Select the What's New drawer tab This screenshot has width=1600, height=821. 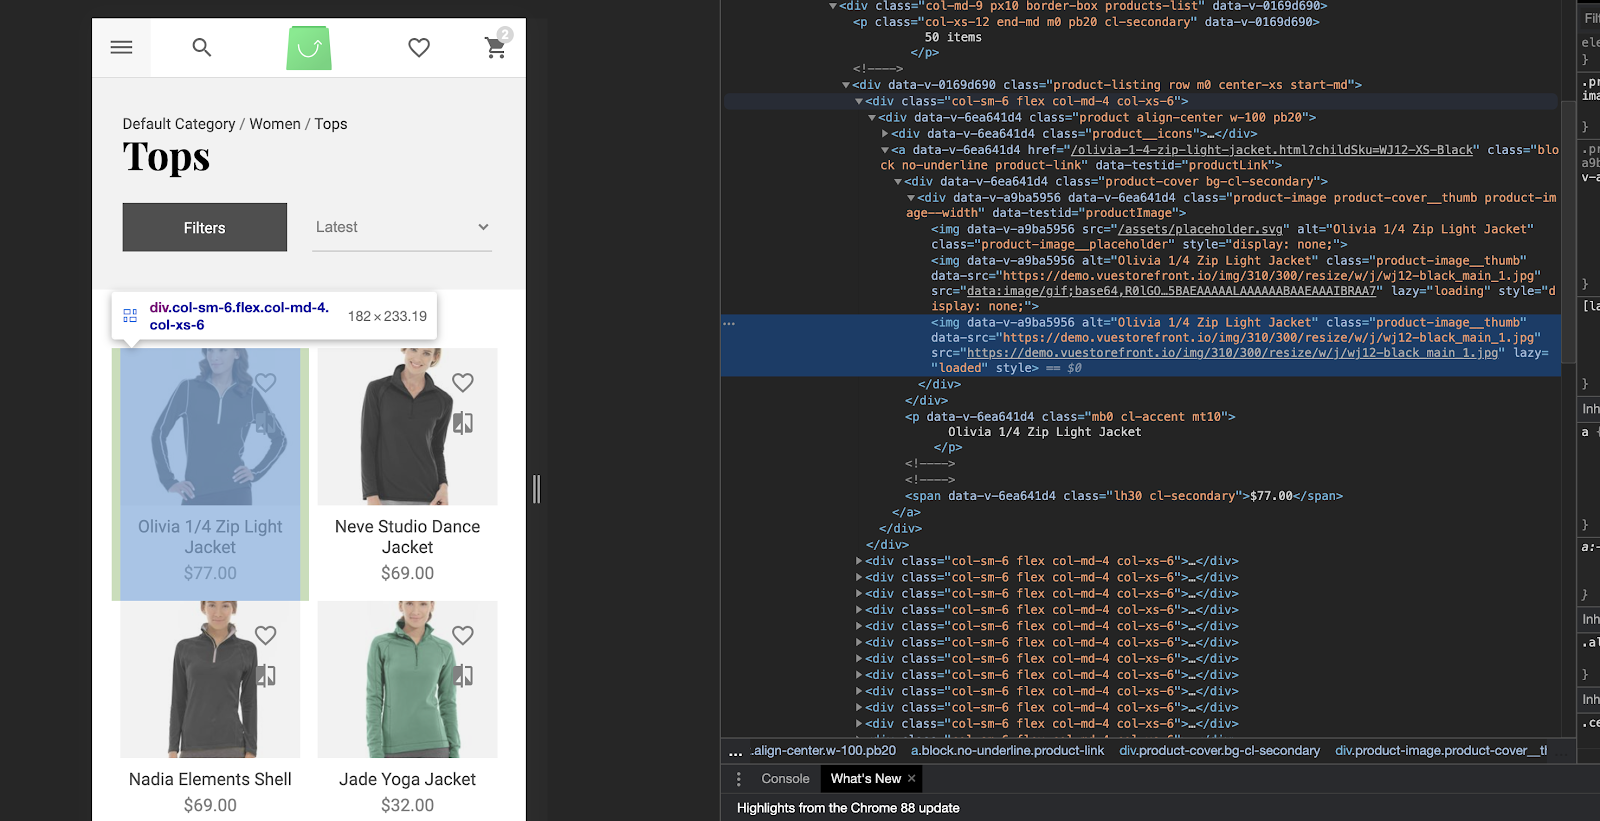click(866, 779)
